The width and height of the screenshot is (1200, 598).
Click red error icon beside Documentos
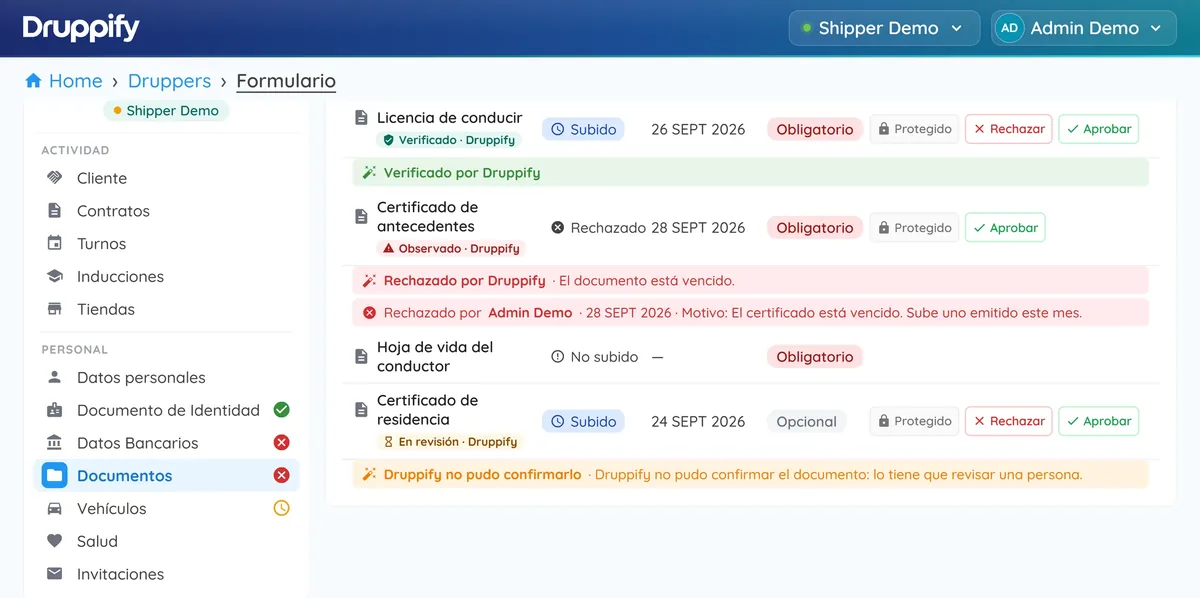tap(282, 476)
